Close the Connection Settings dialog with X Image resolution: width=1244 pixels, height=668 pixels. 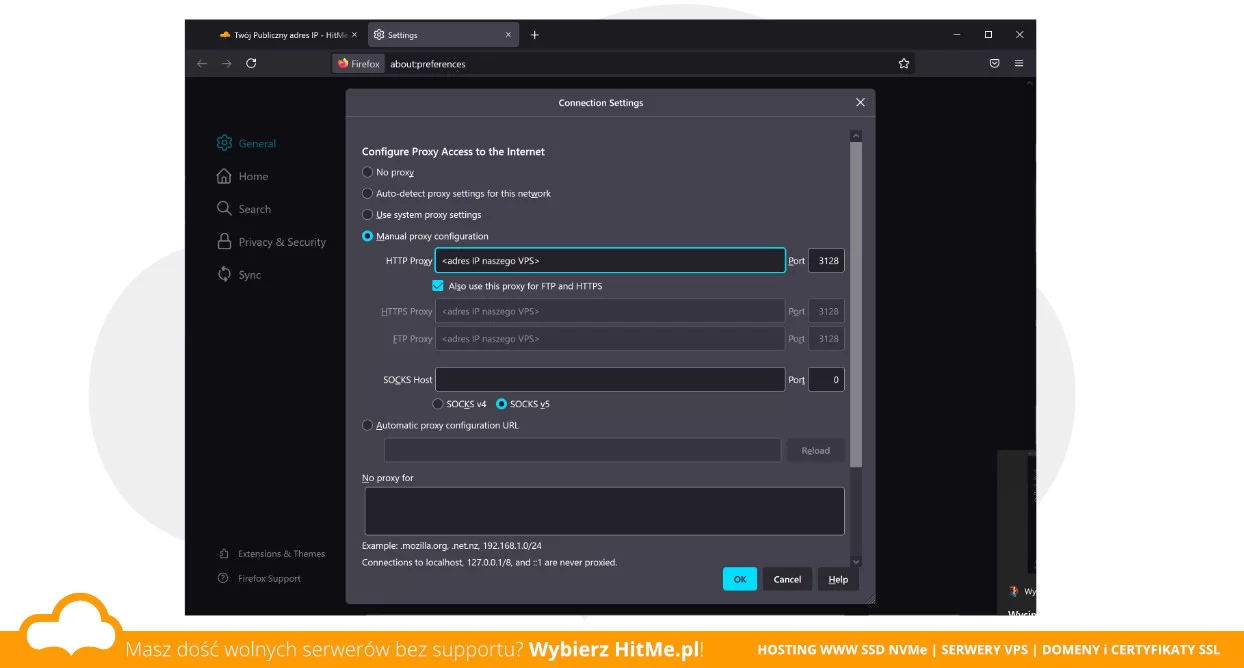(x=860, y=102)
